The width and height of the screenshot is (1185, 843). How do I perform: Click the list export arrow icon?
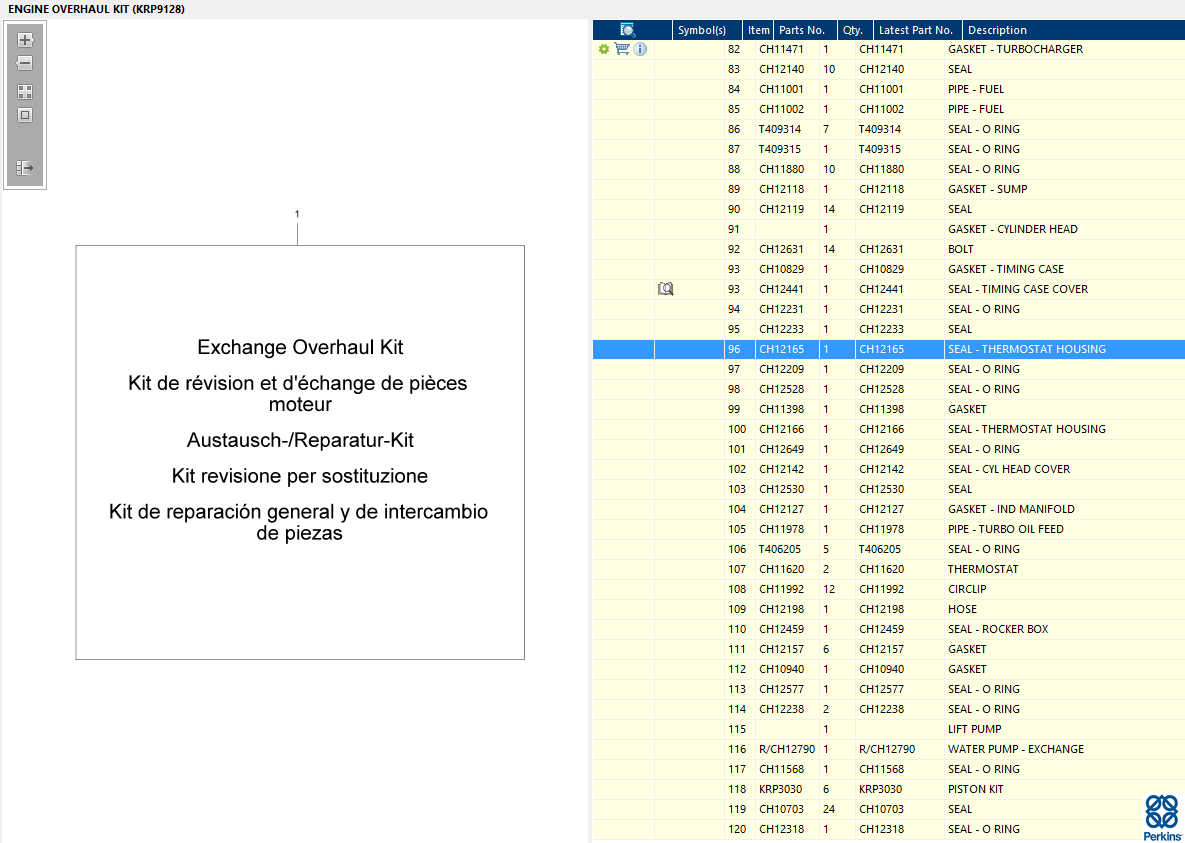(x=25, y=167)
